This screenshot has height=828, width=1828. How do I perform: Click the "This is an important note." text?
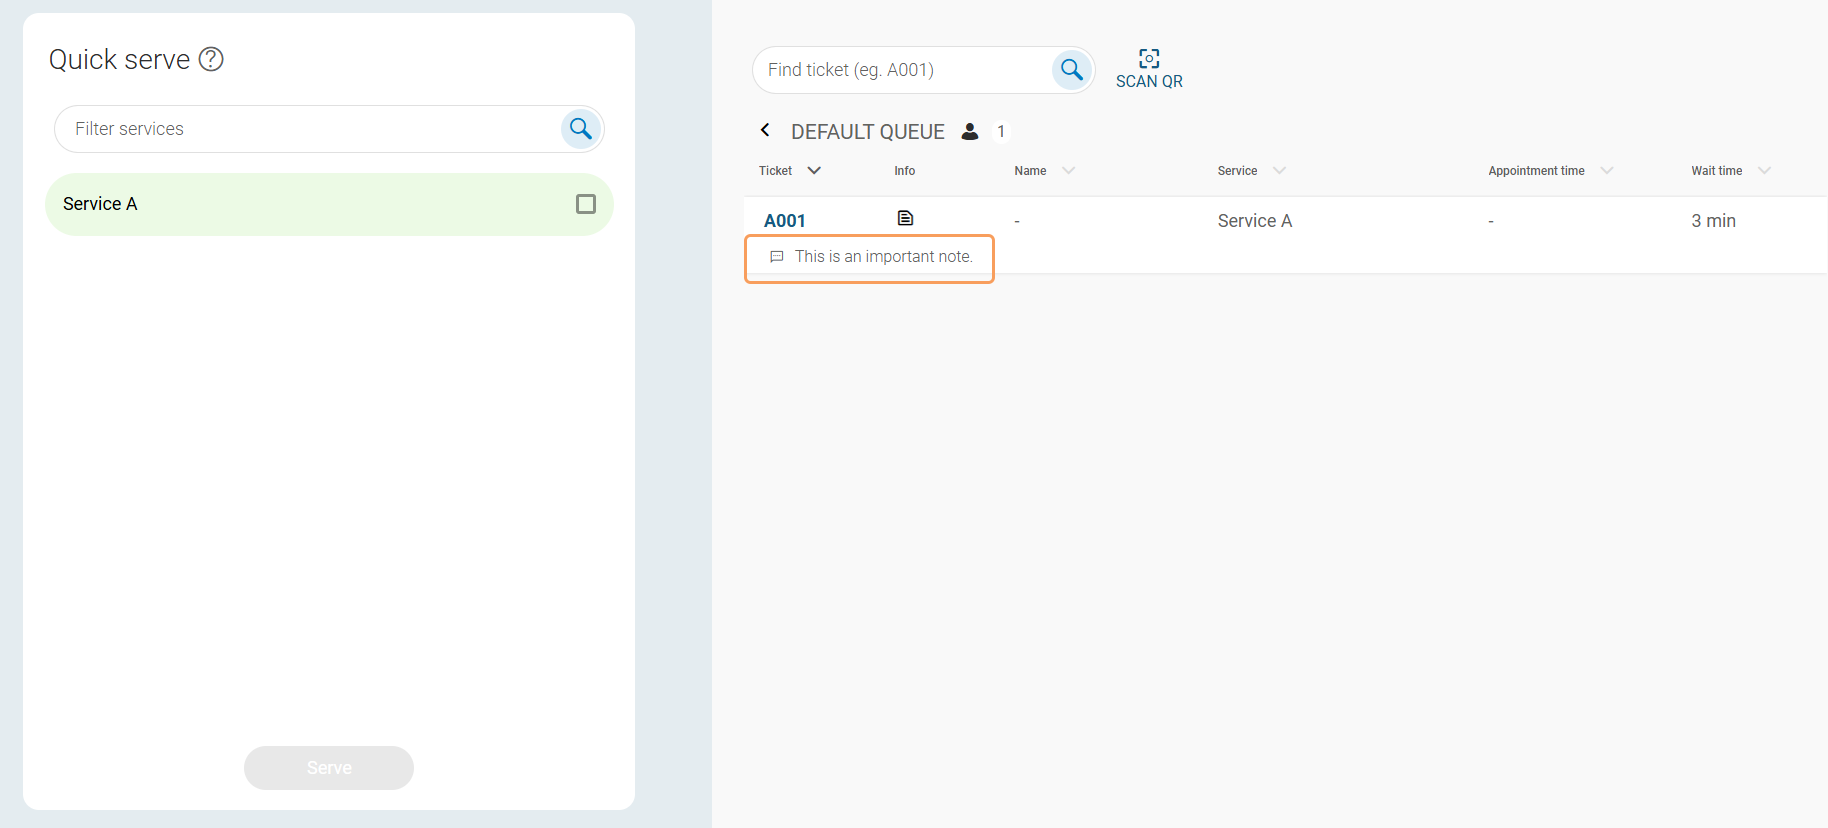click(x=883, y=257)
